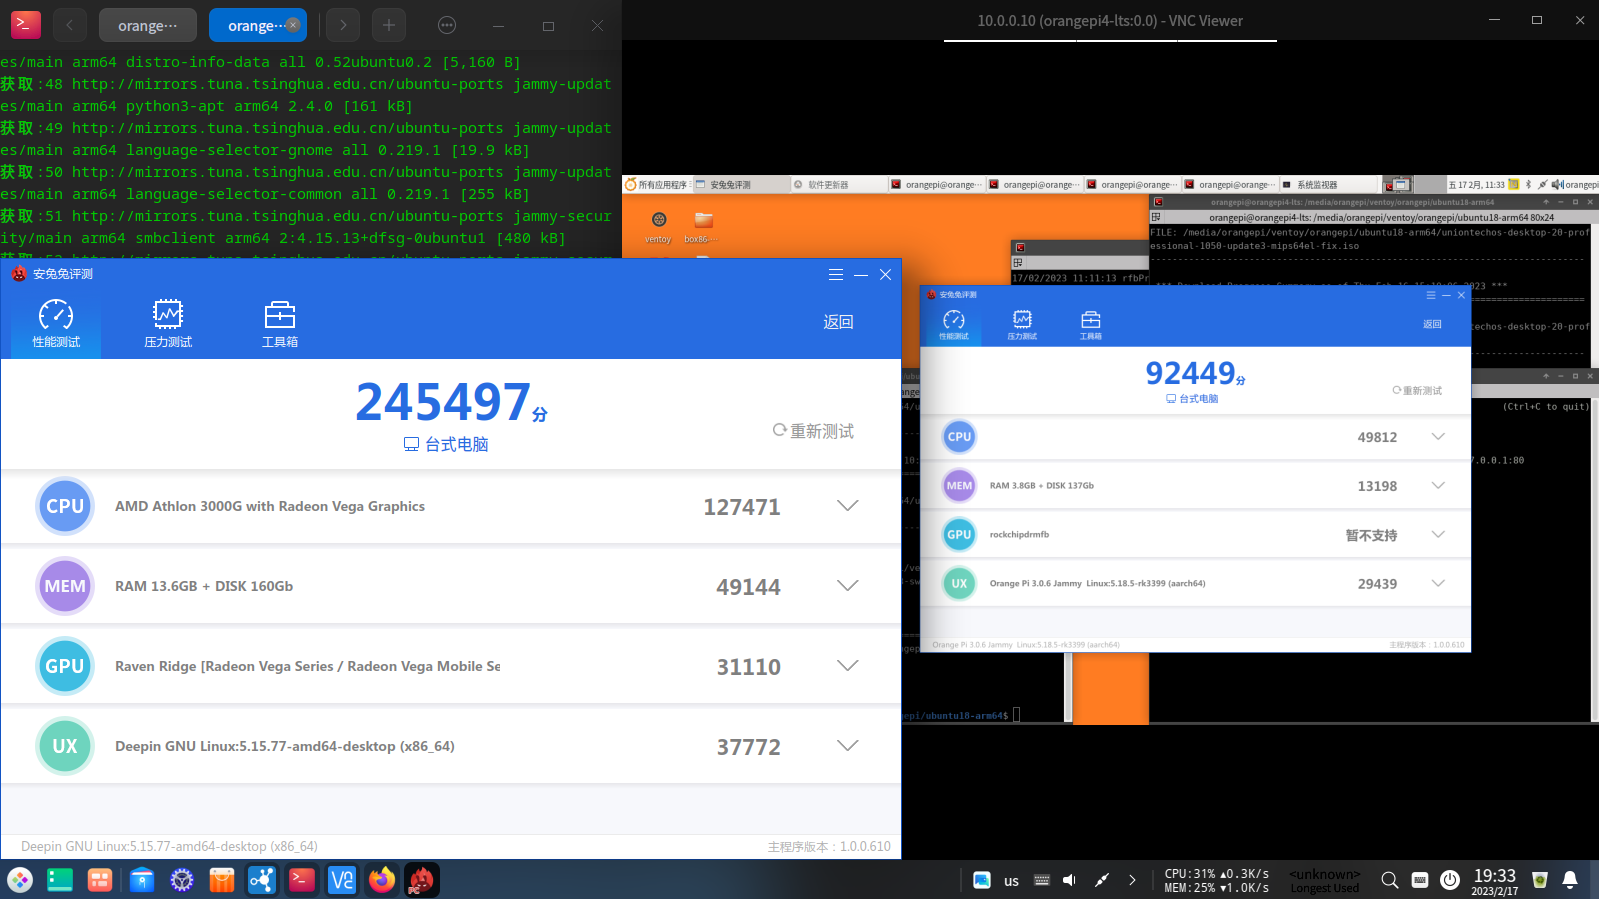1599x899 pixels.
Task: Switch to the inactive orange terminal tab
Action: coord(148,25)
